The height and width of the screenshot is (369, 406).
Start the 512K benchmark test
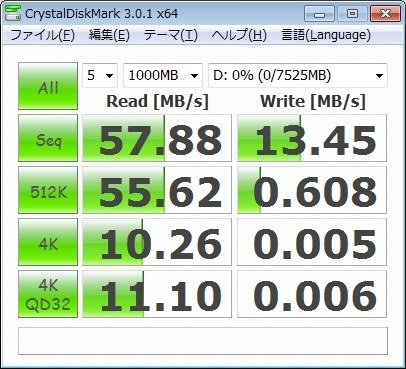48,190
